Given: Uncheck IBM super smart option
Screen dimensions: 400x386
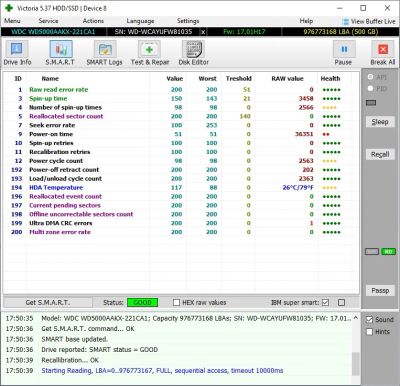Looking at the screenshot, I should (325, 302).
